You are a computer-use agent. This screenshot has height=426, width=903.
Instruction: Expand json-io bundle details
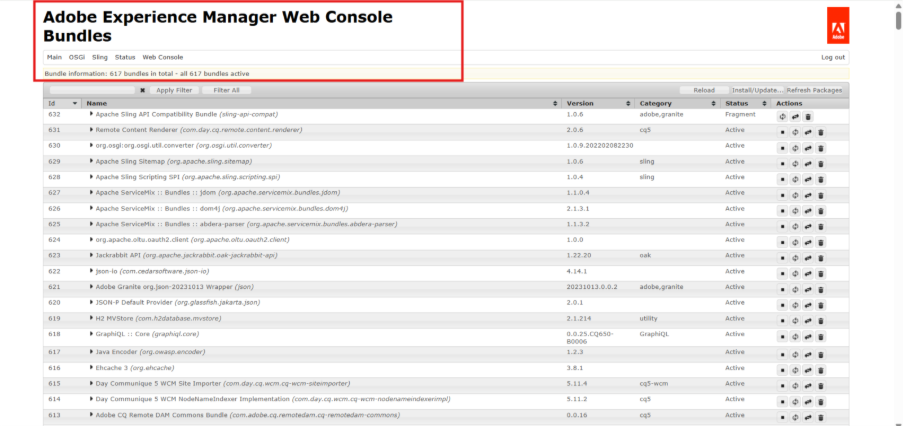[91, 271]
